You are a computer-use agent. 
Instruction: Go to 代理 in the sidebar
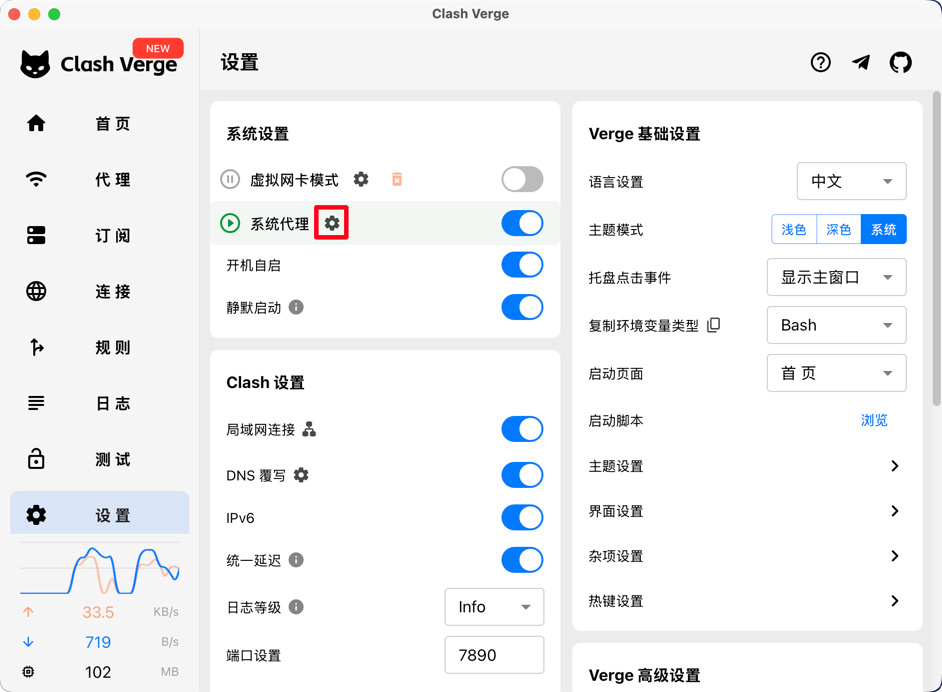(x=100, y=179)
